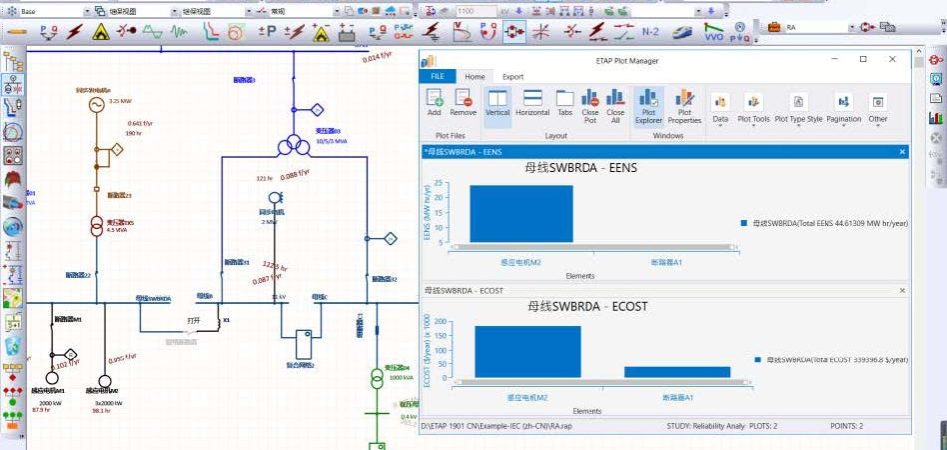Click Close Plot icon
The width and height of the screenshot is (947, 450).
click(x=590, y=103)
